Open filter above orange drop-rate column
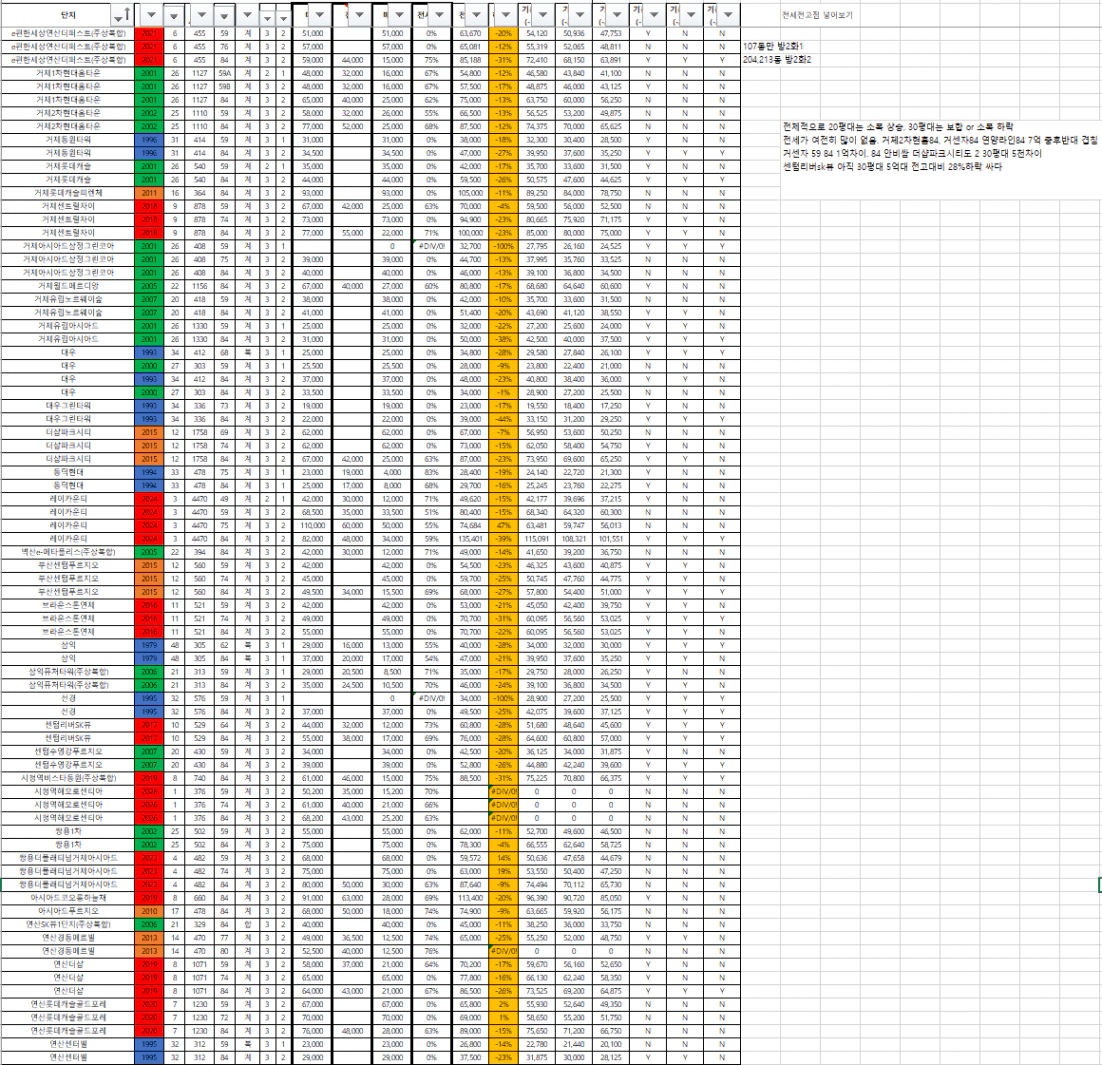Image resolution: width=1102 pixels, height=1065 pixels. pyautogui.click(x=505, y=15)
